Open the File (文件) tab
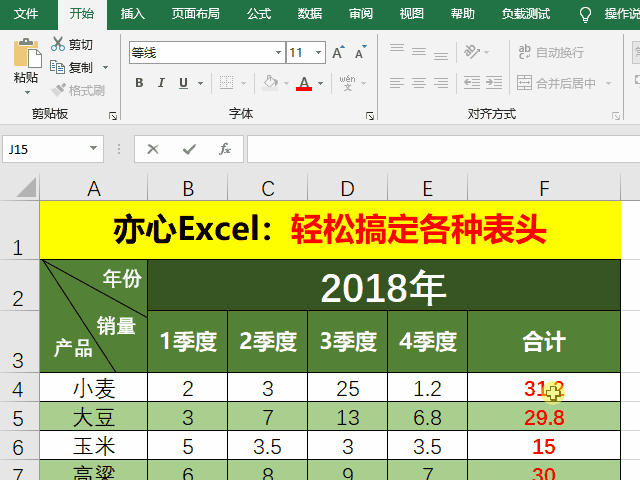Viewport: 640px width, 480px height. (26, 14)
